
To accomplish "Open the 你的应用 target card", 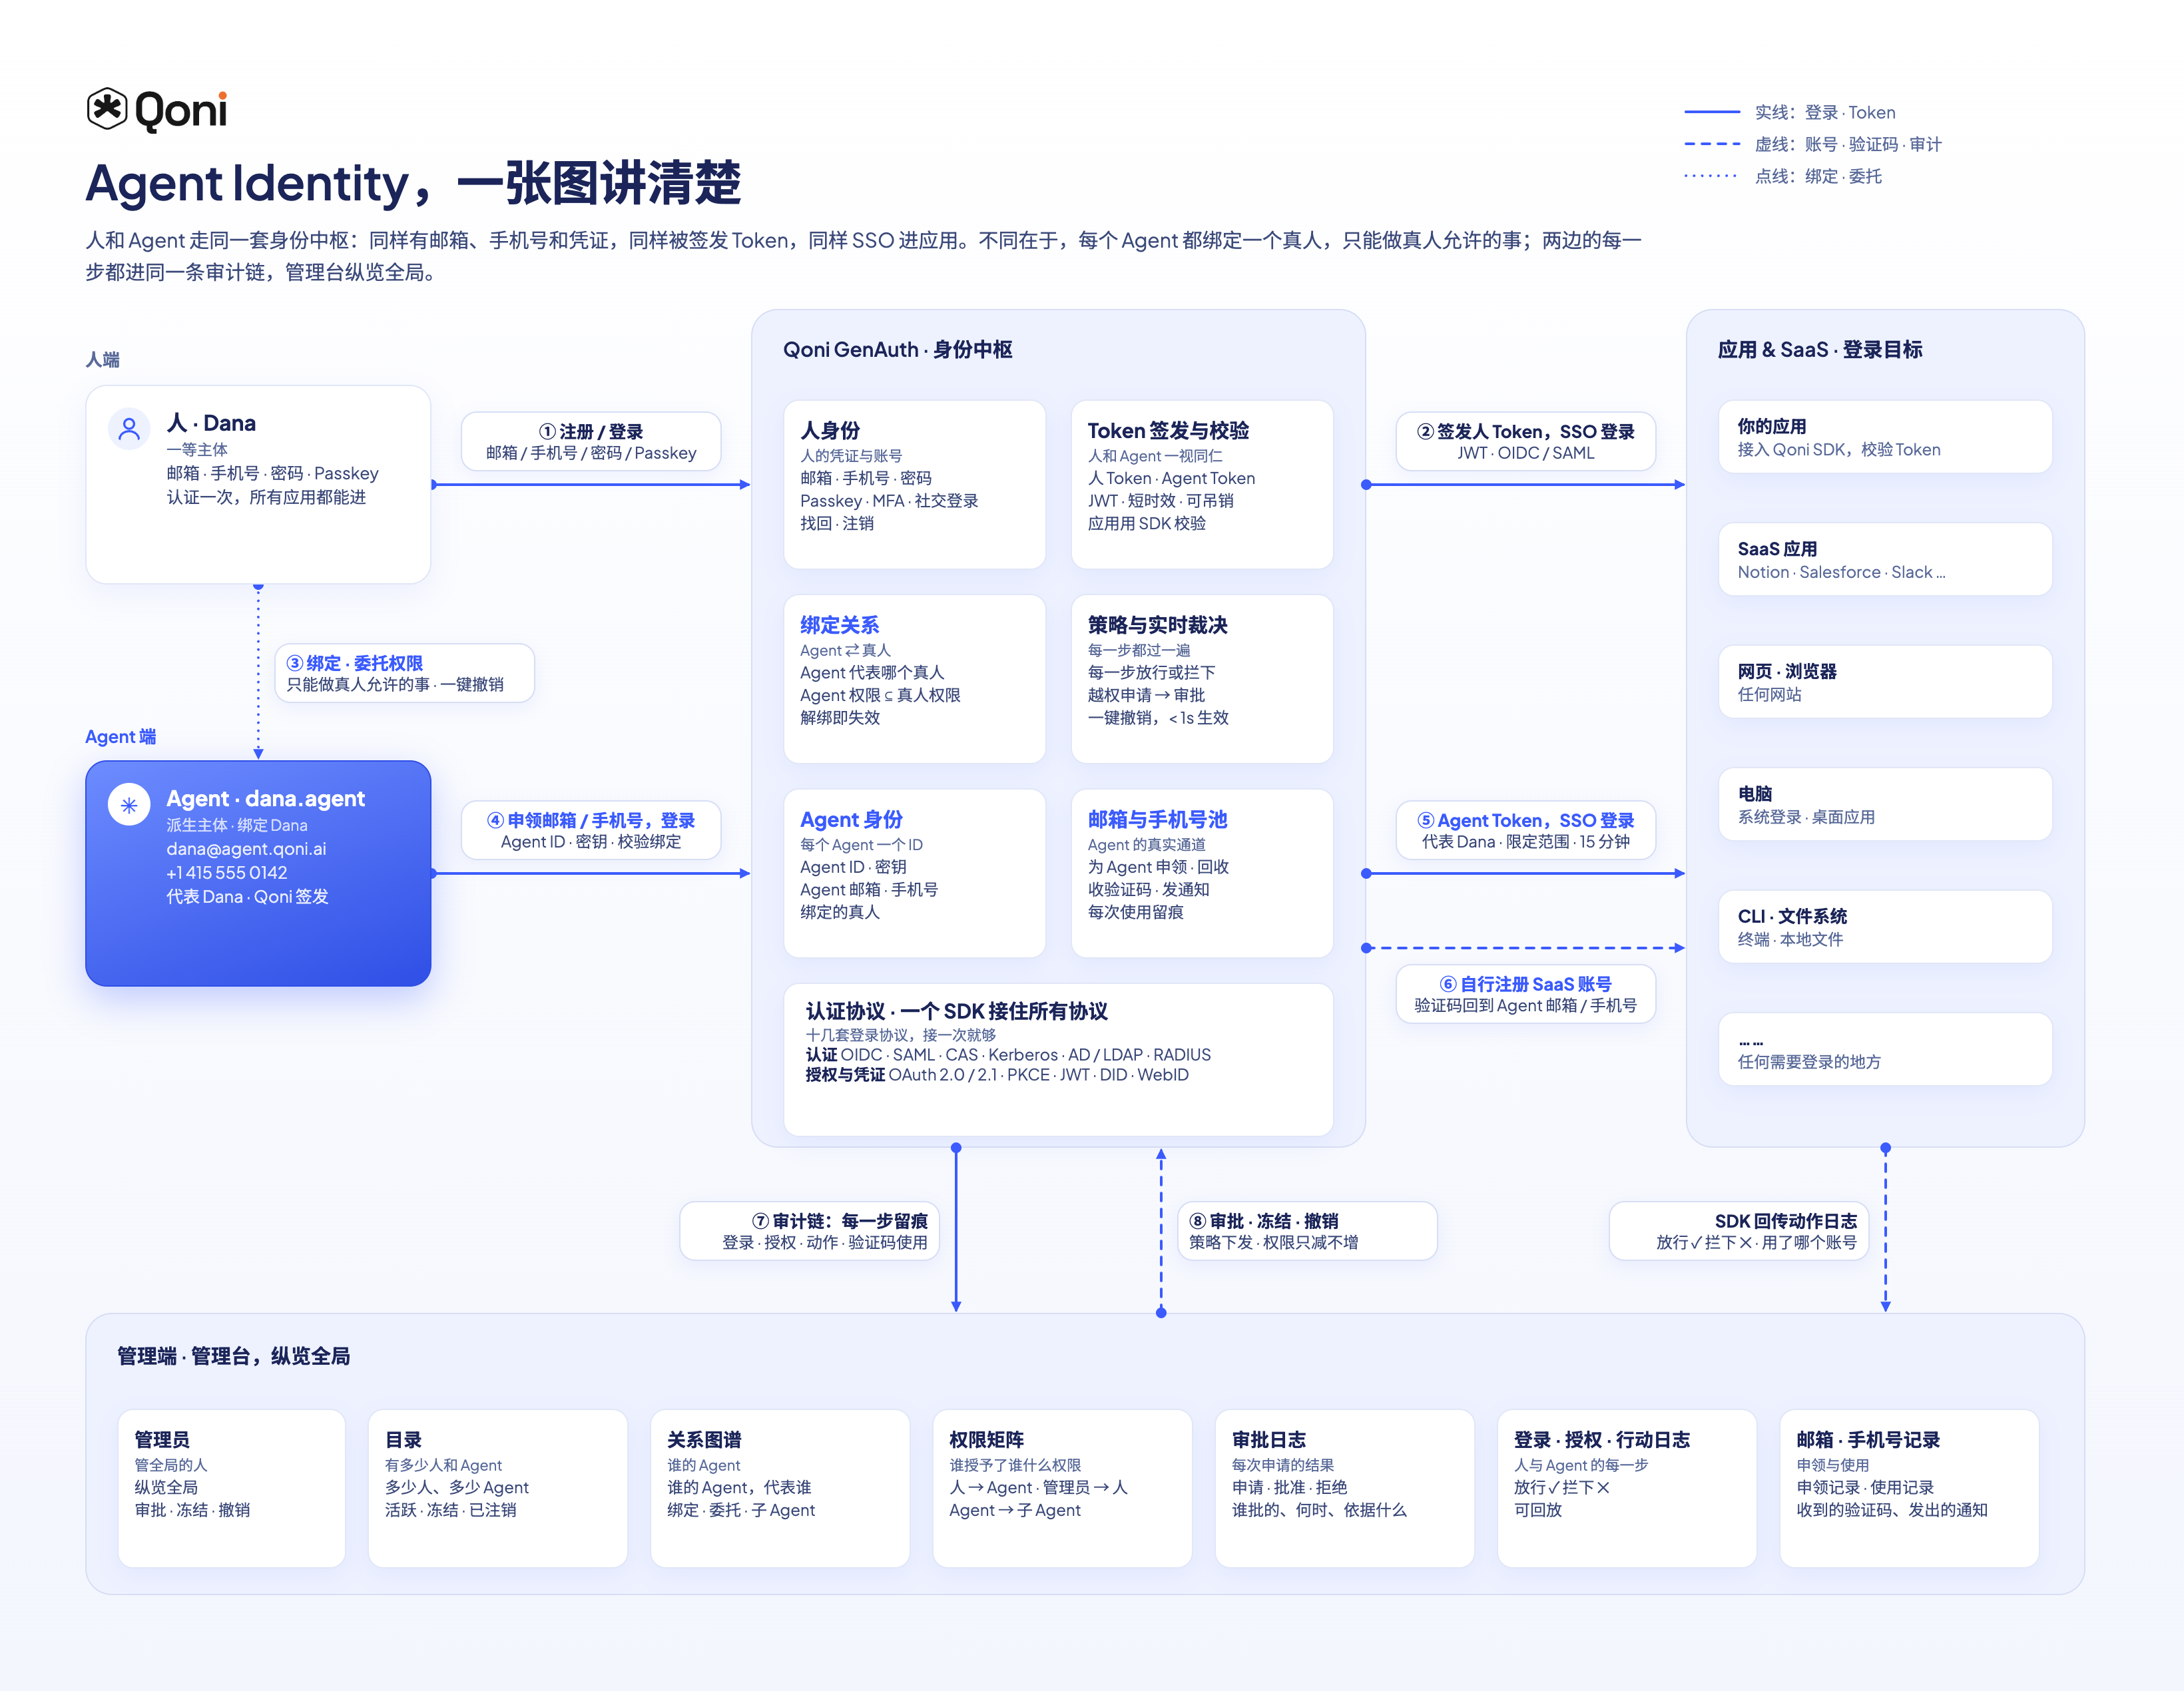I will pyautogui.click(x=1885, y=437).
